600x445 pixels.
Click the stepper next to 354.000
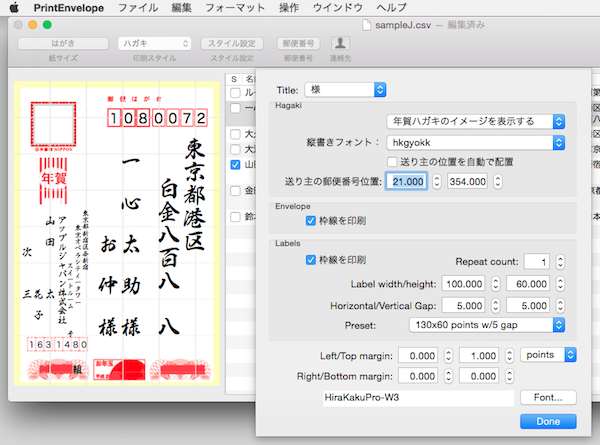497,181
